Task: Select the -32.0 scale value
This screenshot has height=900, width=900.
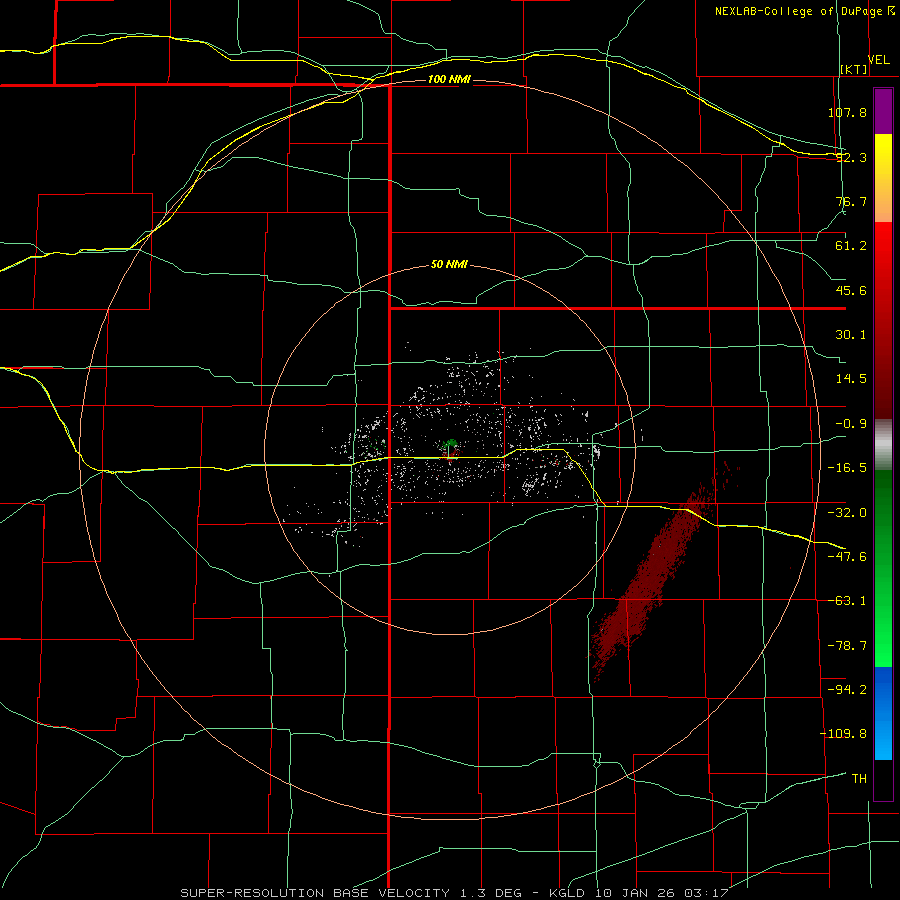Action: point(847,513)
